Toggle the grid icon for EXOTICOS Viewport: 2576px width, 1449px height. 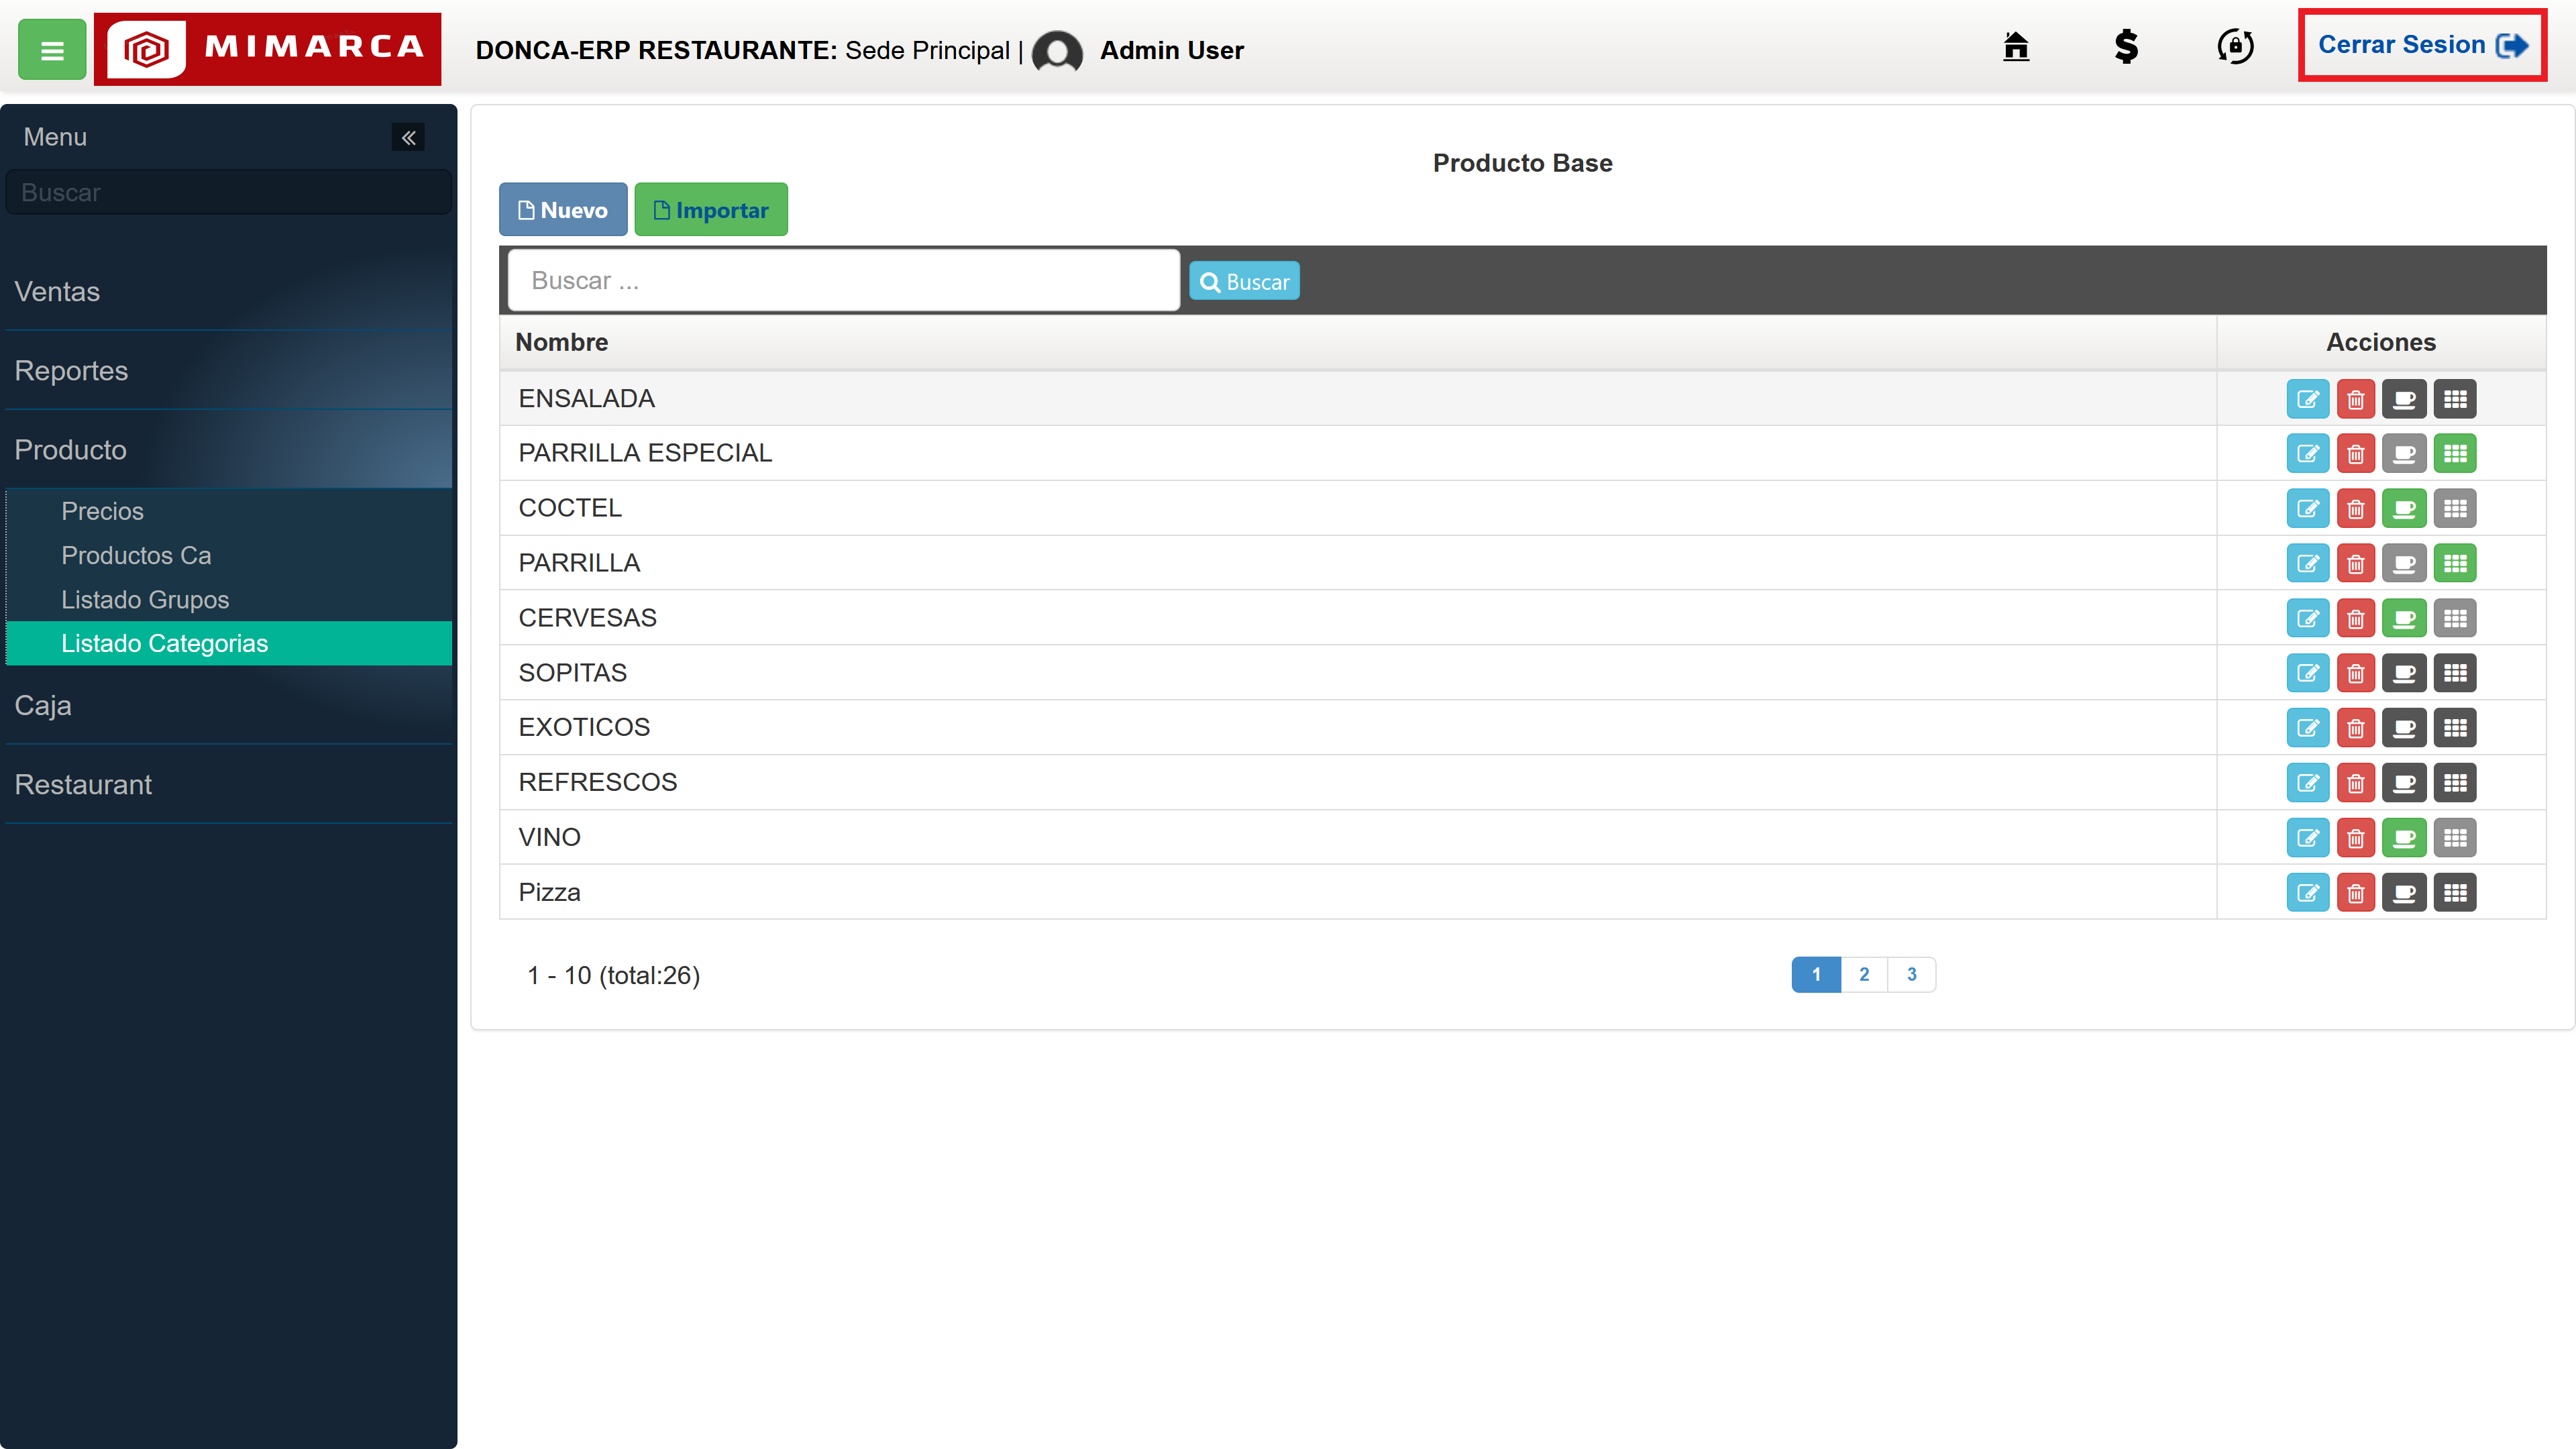pos(2455,728)
